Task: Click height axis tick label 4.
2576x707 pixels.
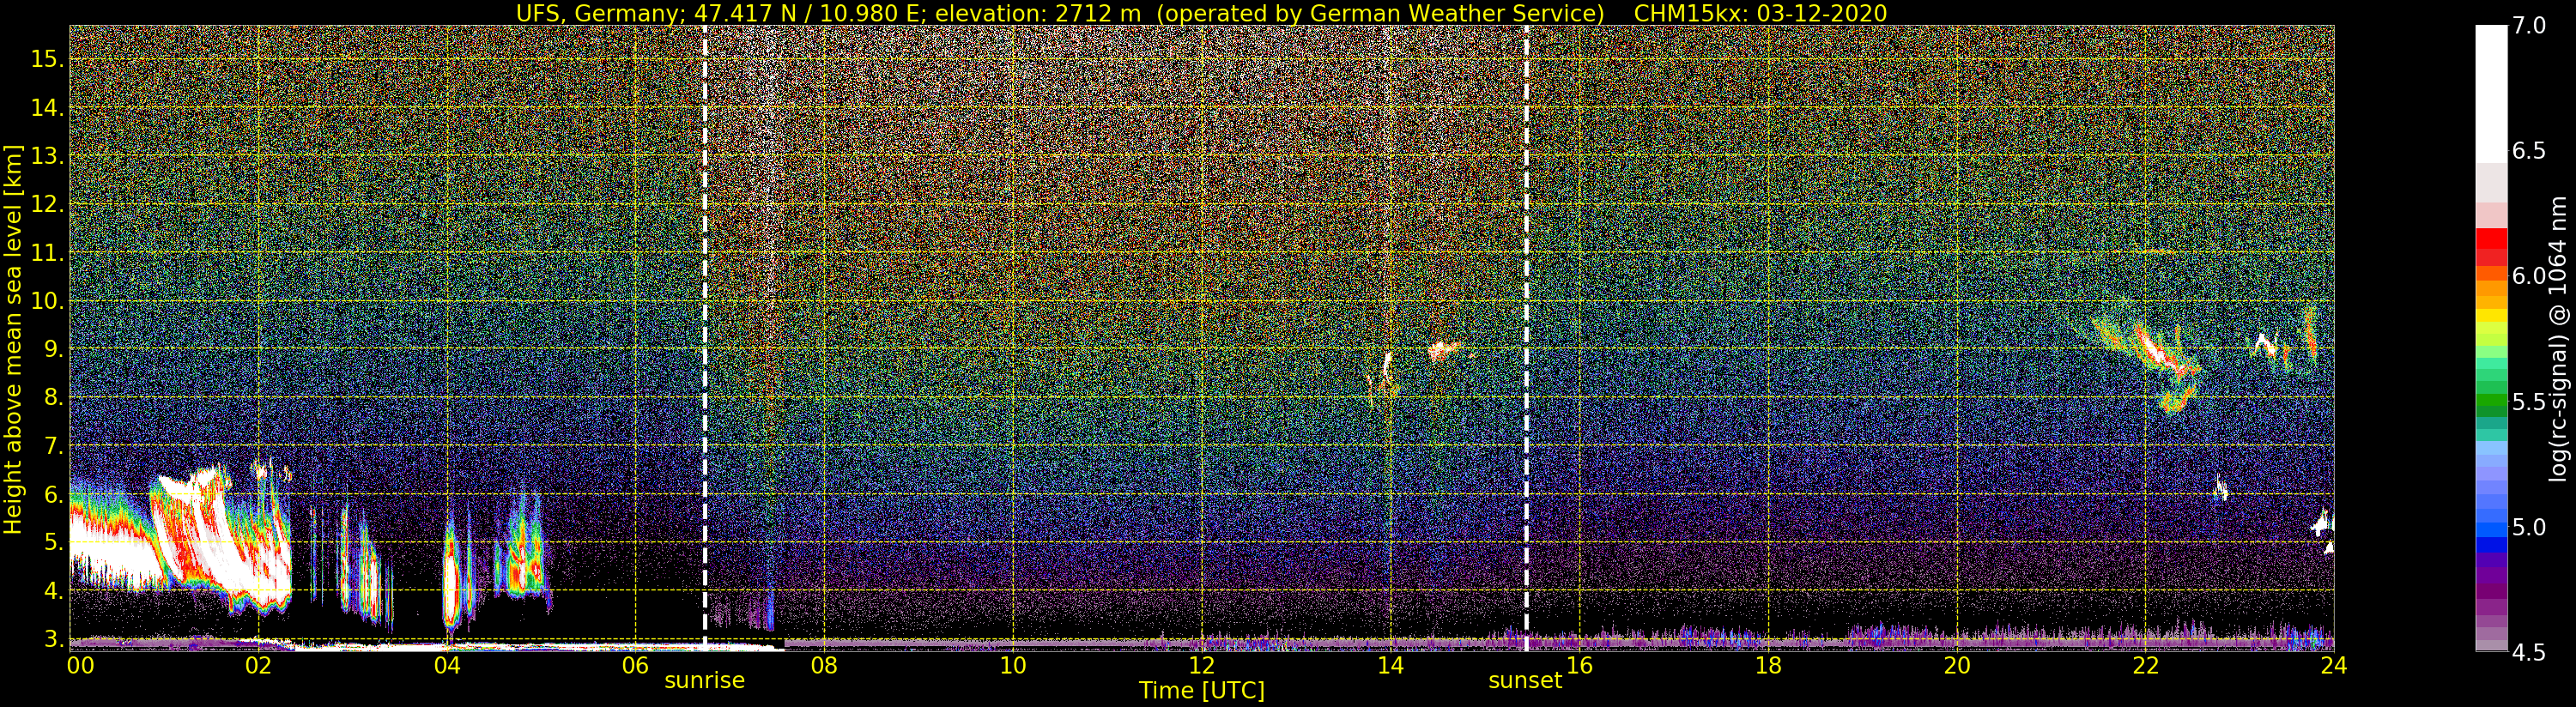Action: 52,591
